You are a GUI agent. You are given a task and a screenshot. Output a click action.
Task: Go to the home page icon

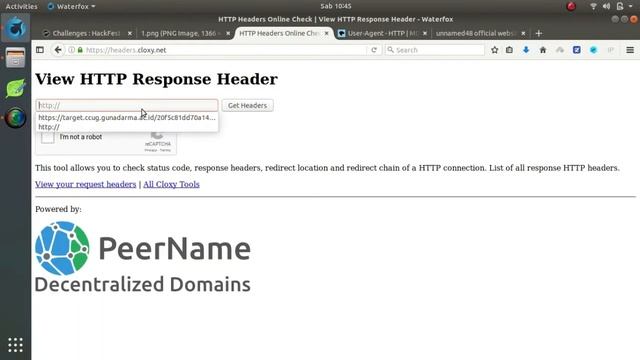543,50
